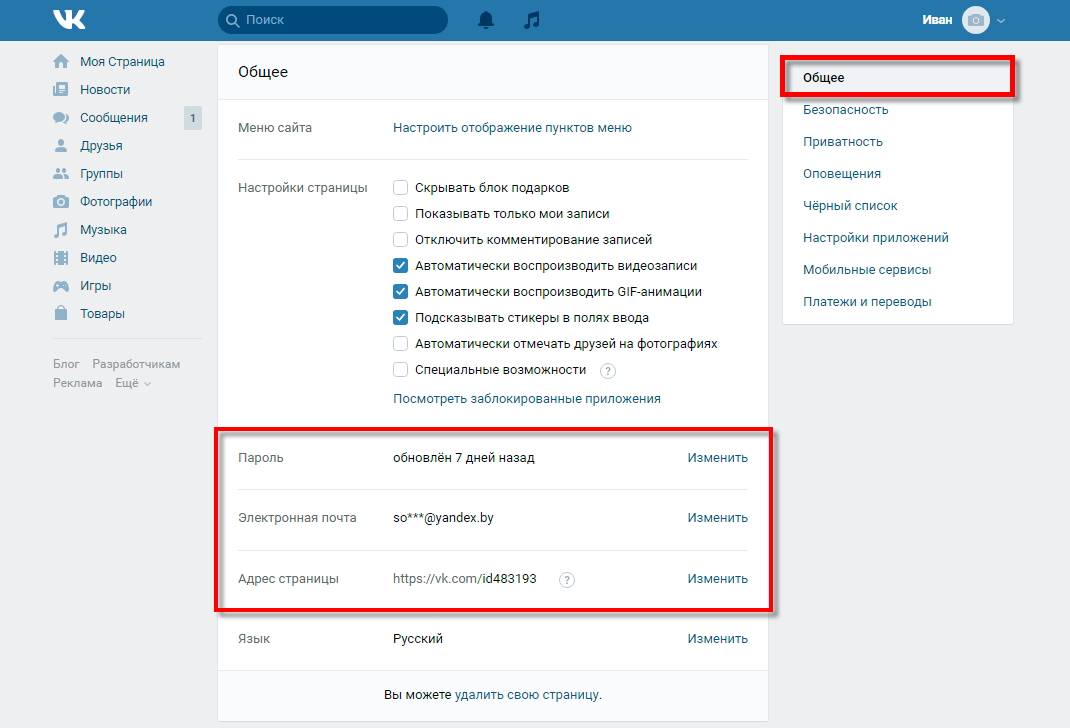This screenshot has height=728, width=1070.
Task: Open Моя Страница in sidebar
Action: coord(122,61)
